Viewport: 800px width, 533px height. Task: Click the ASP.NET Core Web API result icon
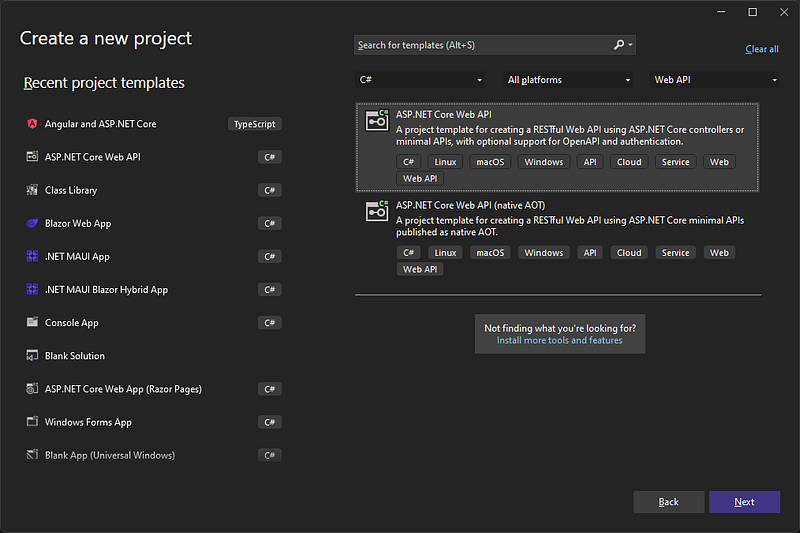377,121
